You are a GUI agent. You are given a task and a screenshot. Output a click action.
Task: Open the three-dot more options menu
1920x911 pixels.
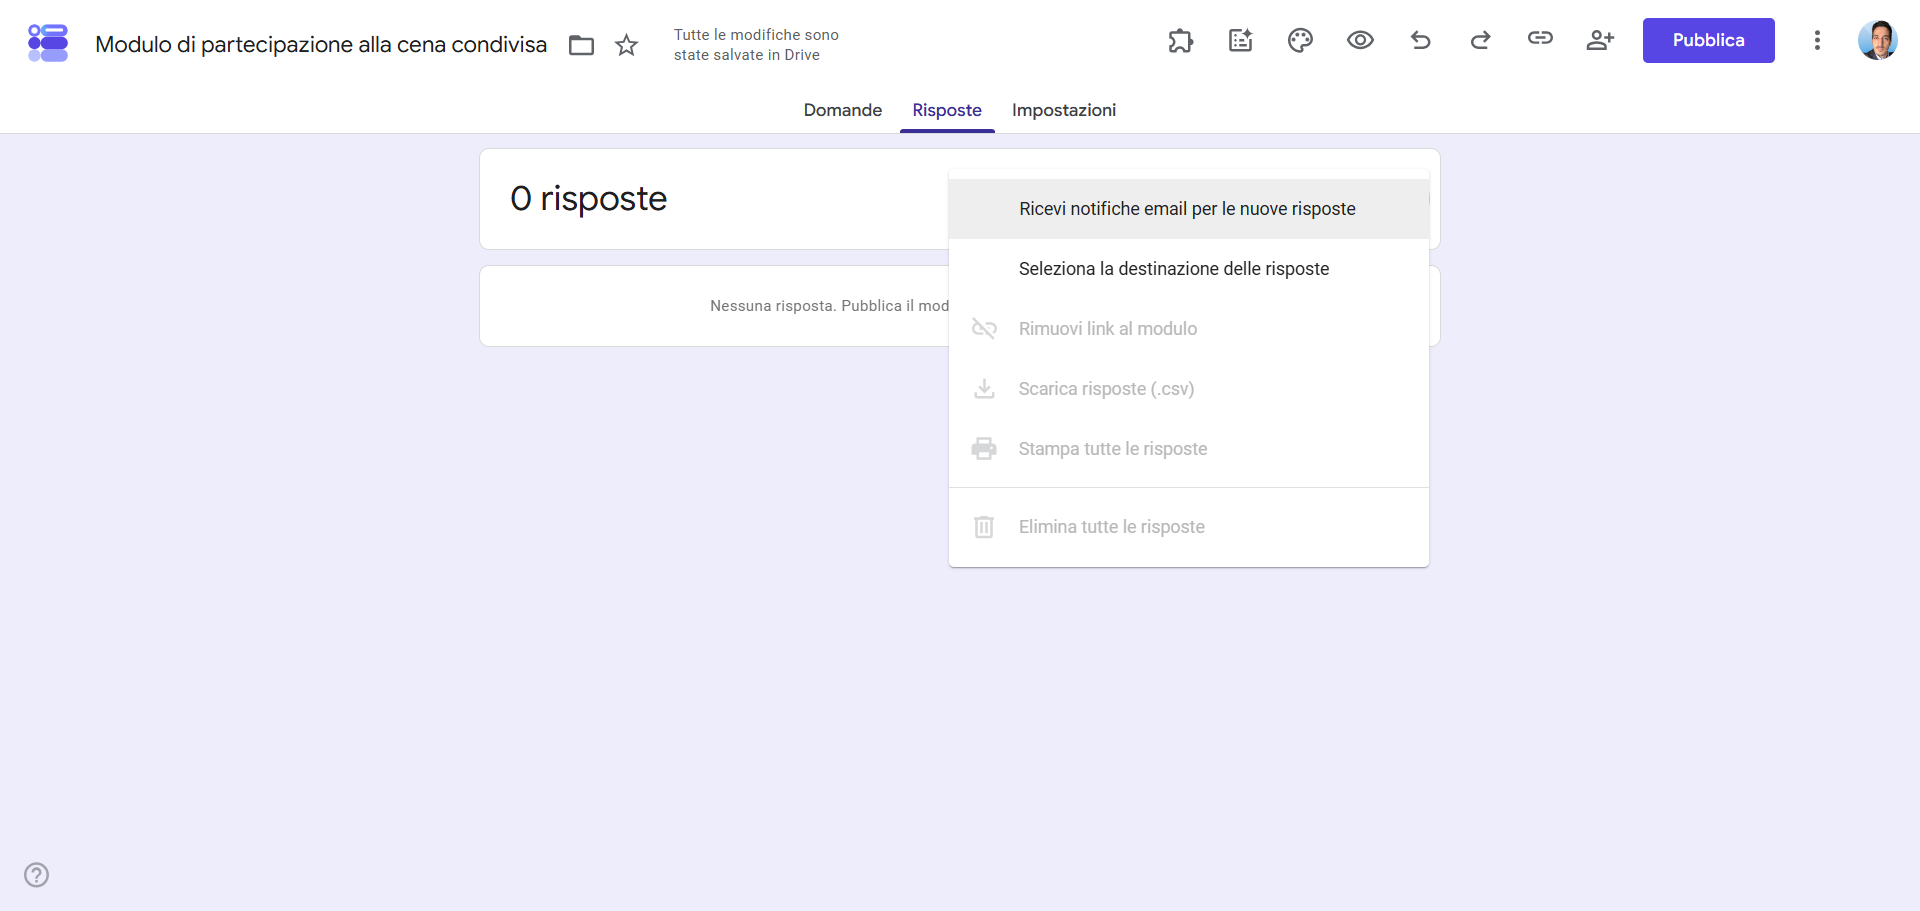(x=1817, y=40)
